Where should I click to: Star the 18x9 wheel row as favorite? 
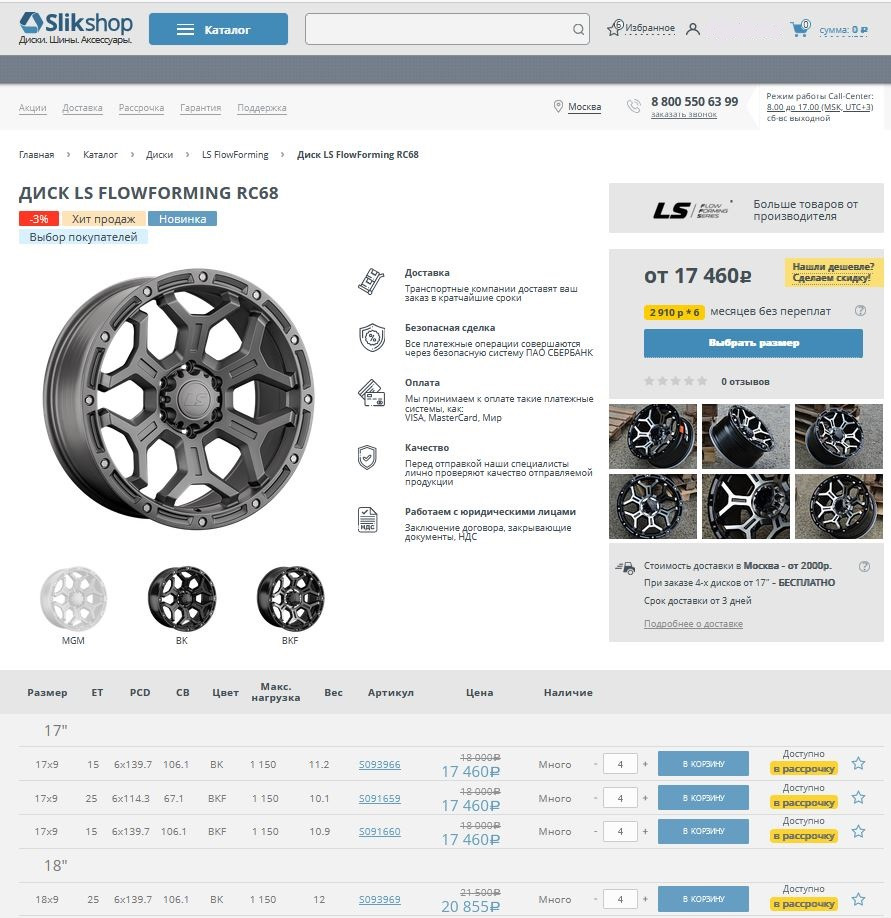(x=858, y=897)
